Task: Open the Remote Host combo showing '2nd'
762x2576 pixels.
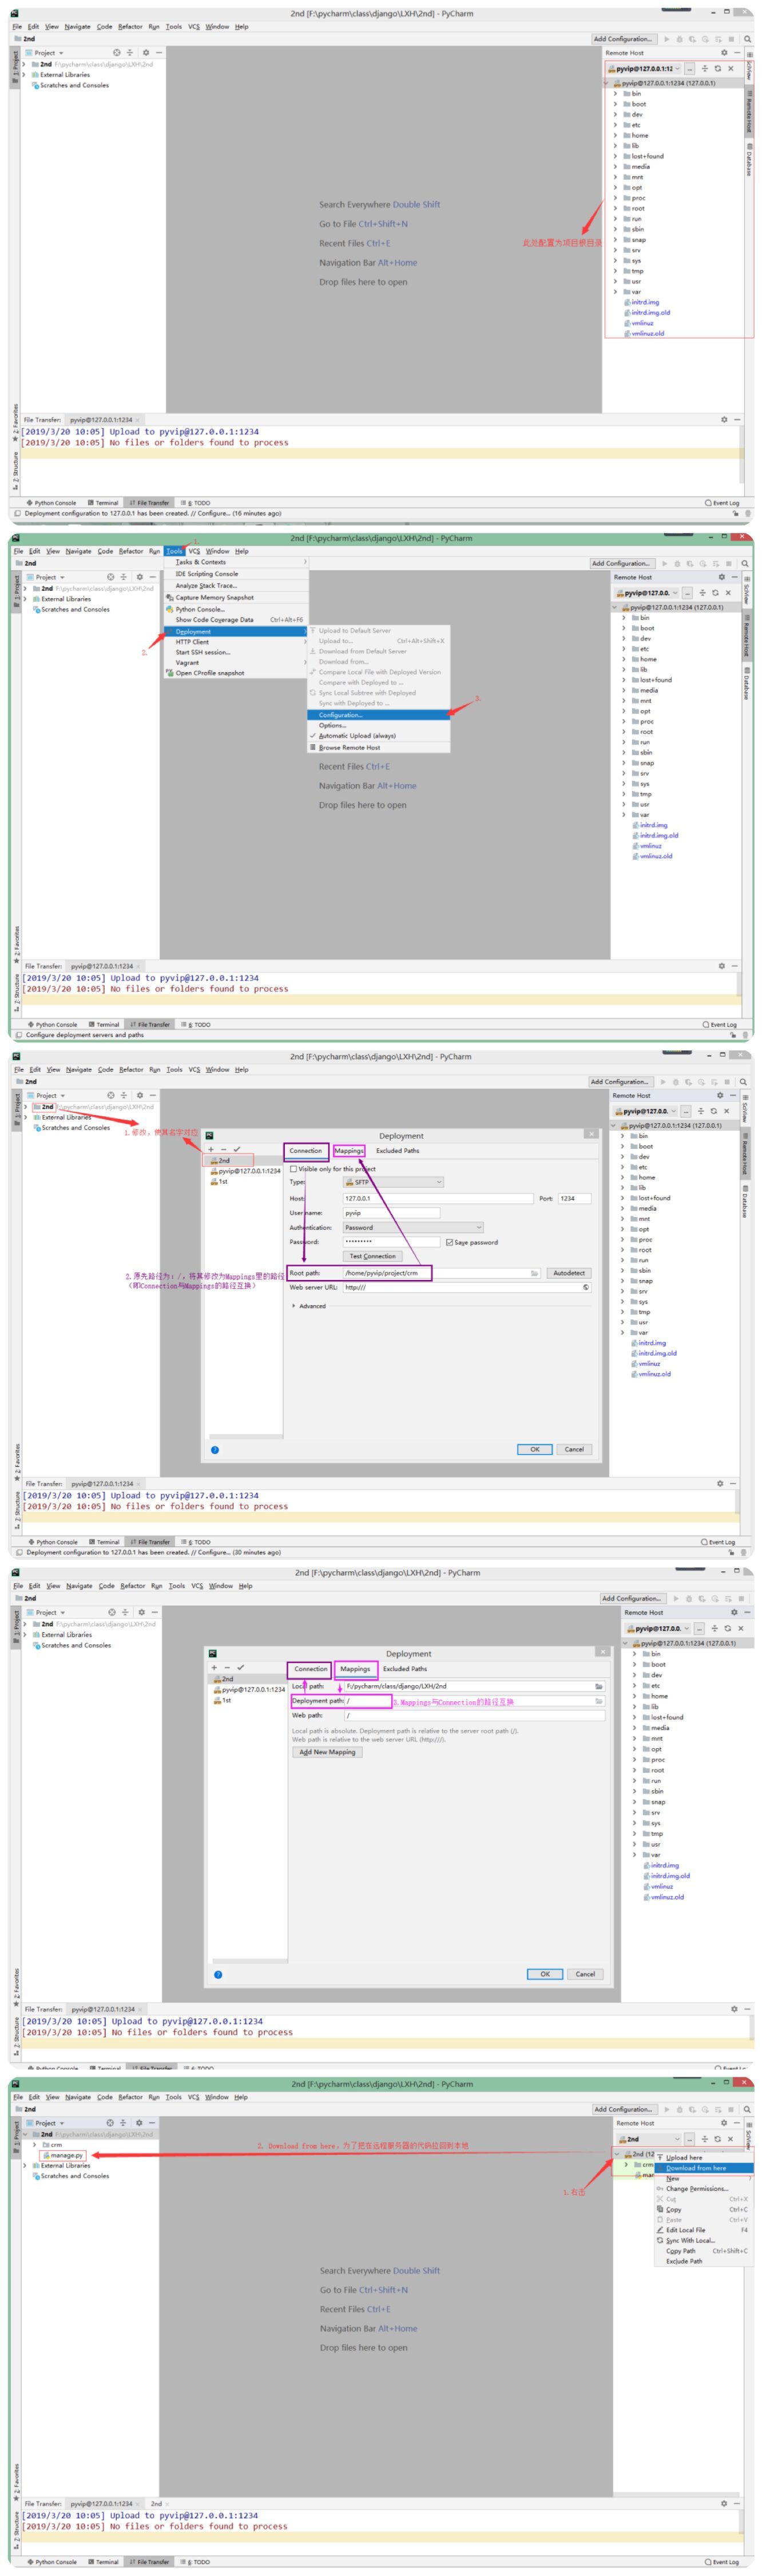Action: (x=650, y=2139)
